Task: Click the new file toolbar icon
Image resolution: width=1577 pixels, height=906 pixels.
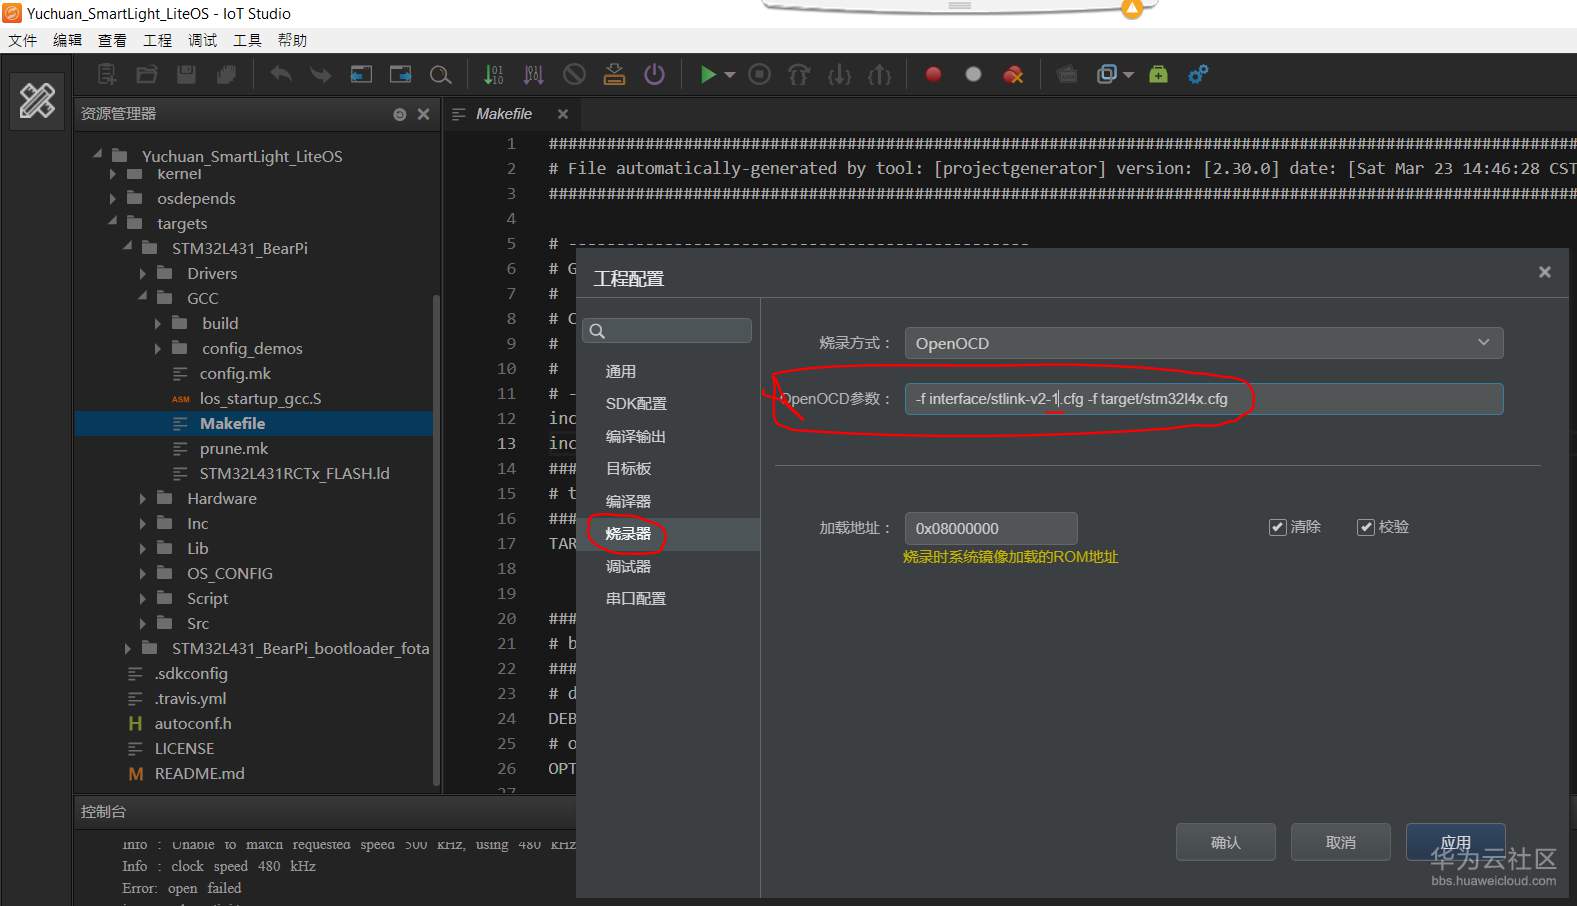Action: (107, 74)
